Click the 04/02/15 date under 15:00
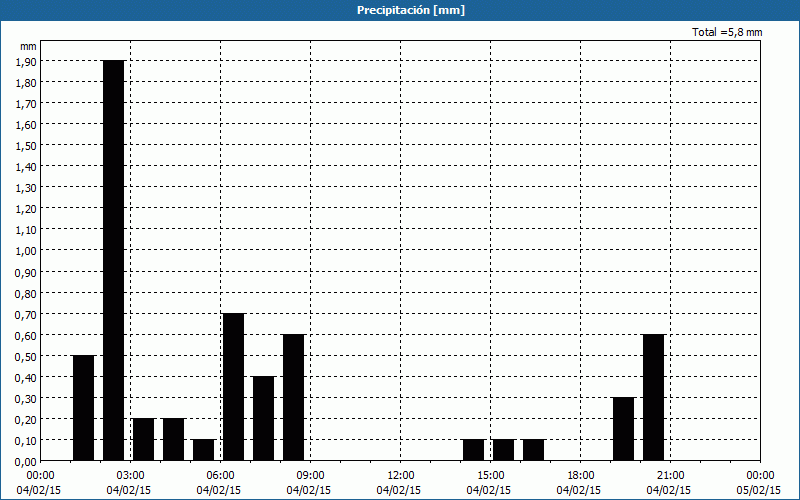The height and width of the screenshot is (500, 800). click(x=489, y=490)
